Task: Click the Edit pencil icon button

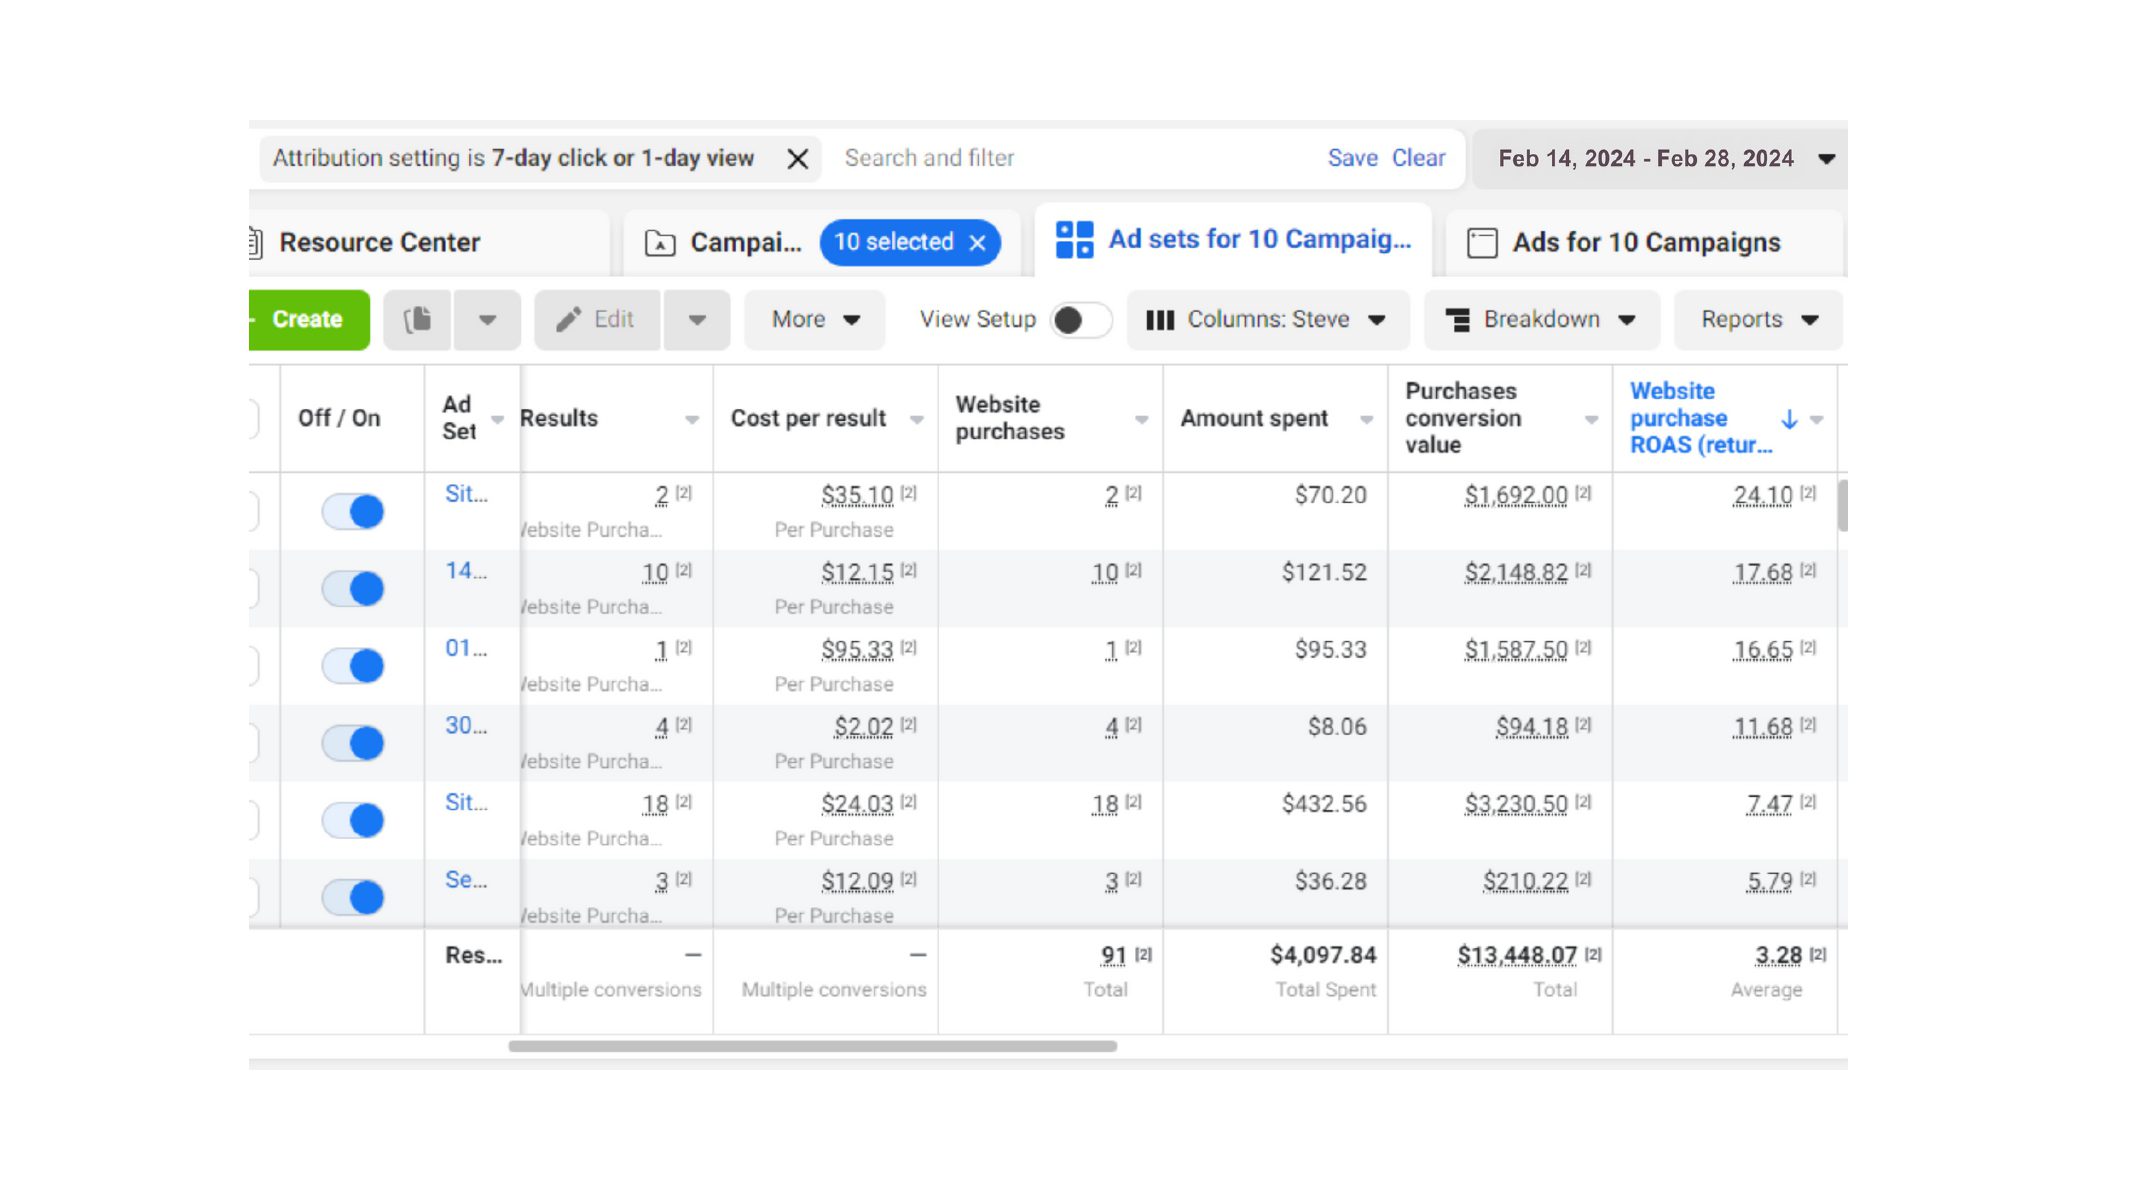Action: 569,320
